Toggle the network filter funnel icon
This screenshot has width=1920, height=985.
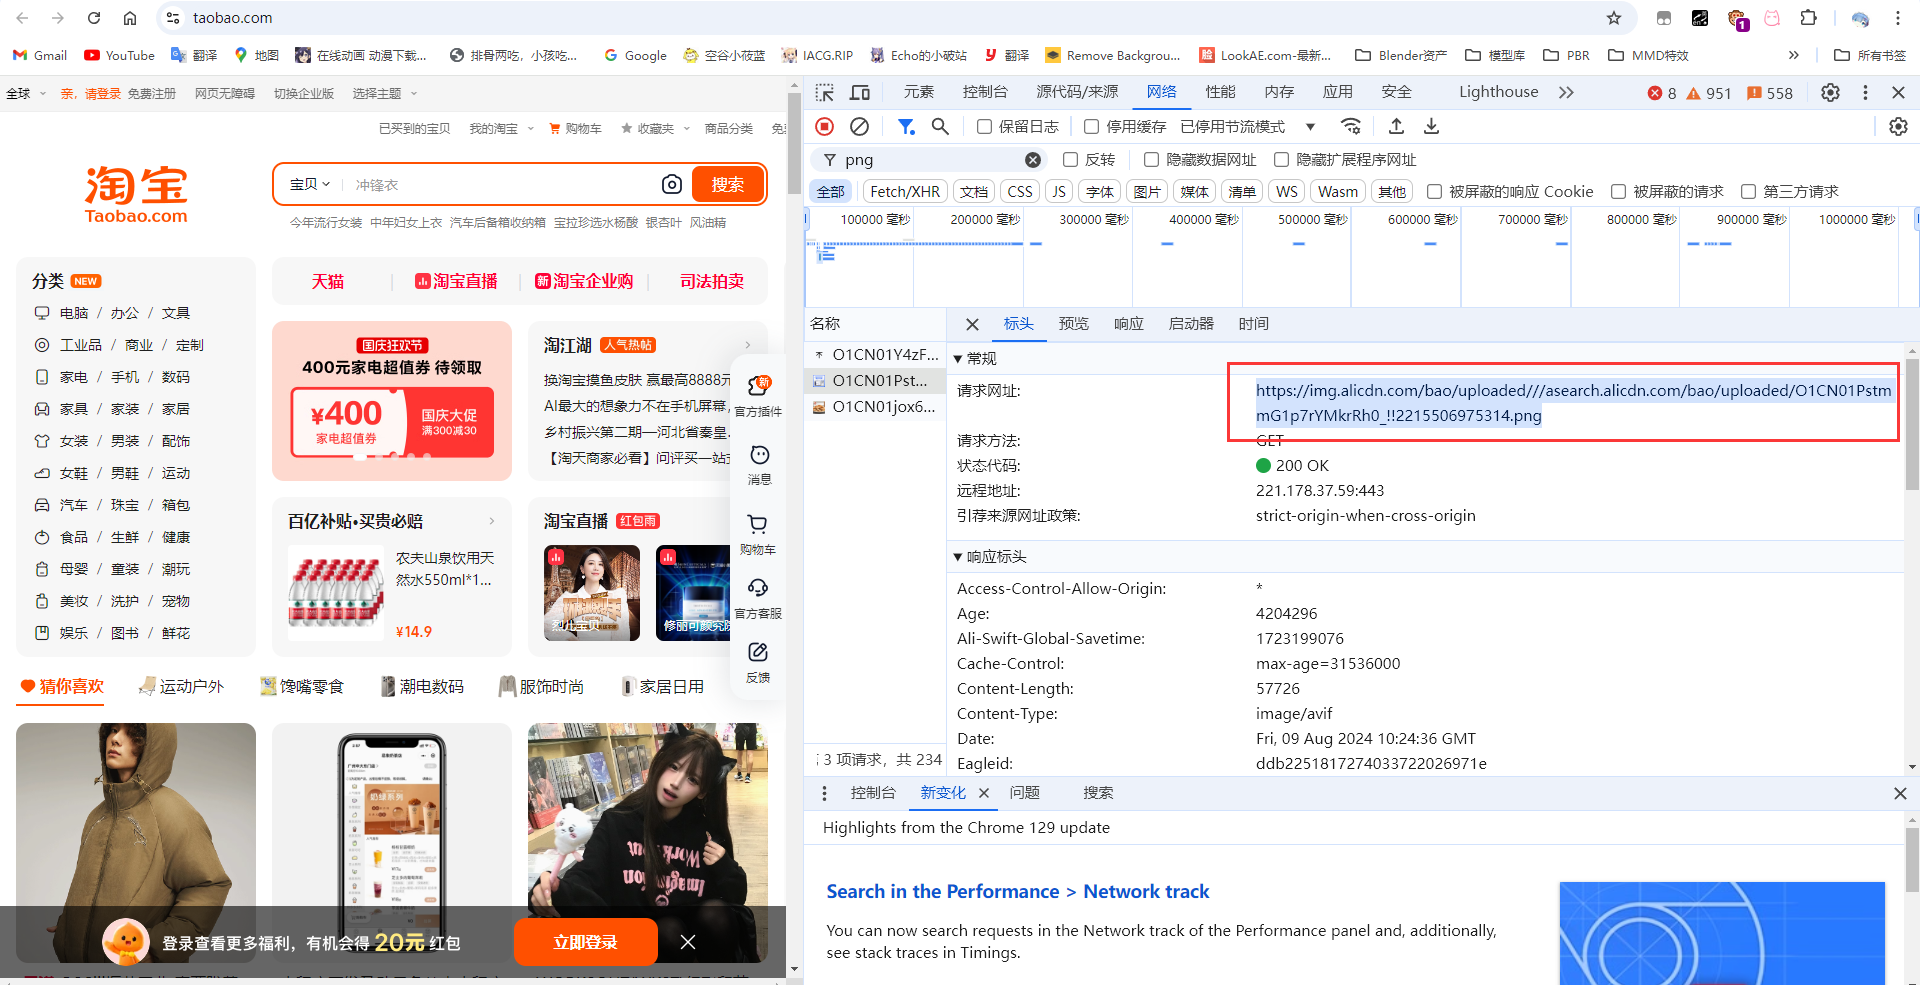pos(906,126)
